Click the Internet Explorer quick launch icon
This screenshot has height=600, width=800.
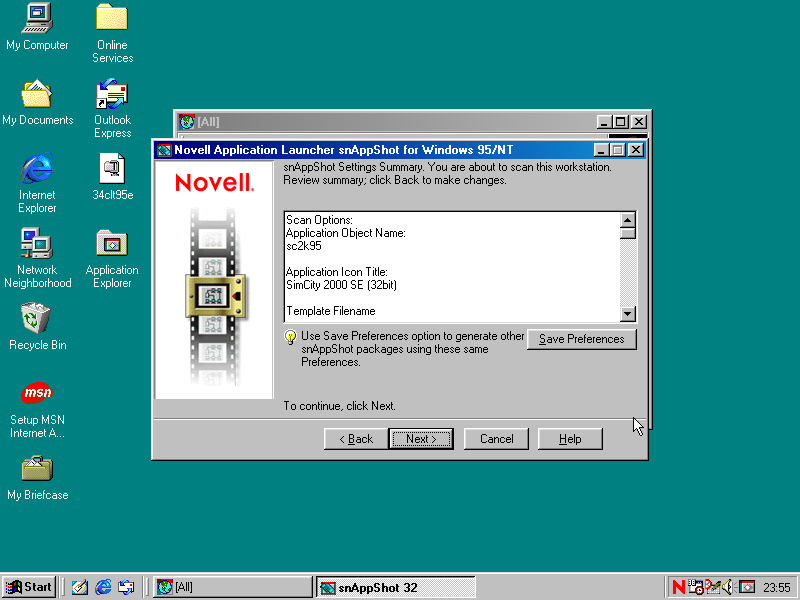click(x=103, y=587)
